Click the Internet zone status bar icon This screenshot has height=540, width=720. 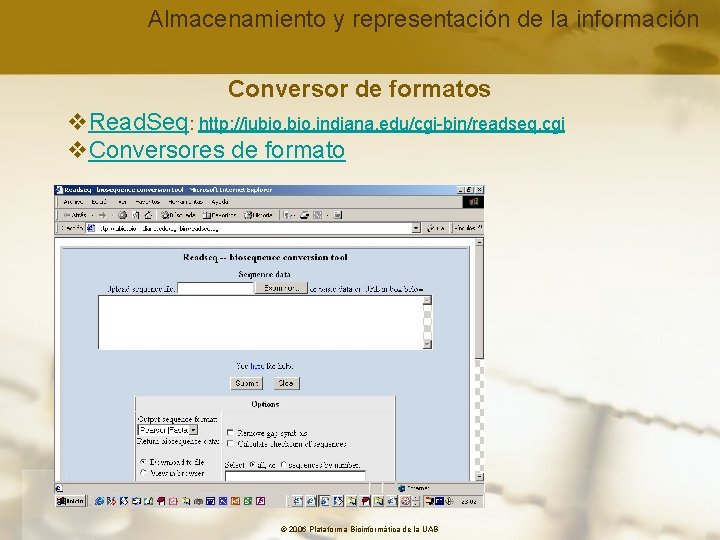[402, 488]
